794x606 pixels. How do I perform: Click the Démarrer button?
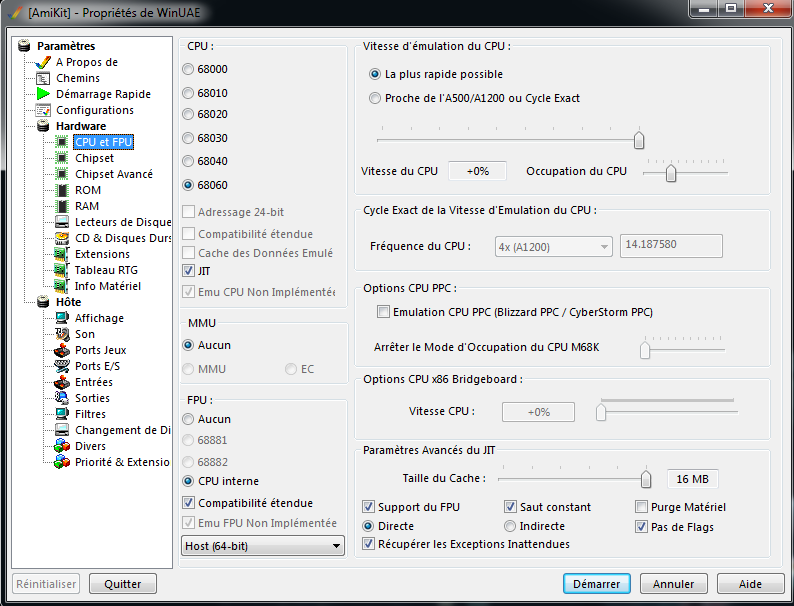[x=597, y=584]
